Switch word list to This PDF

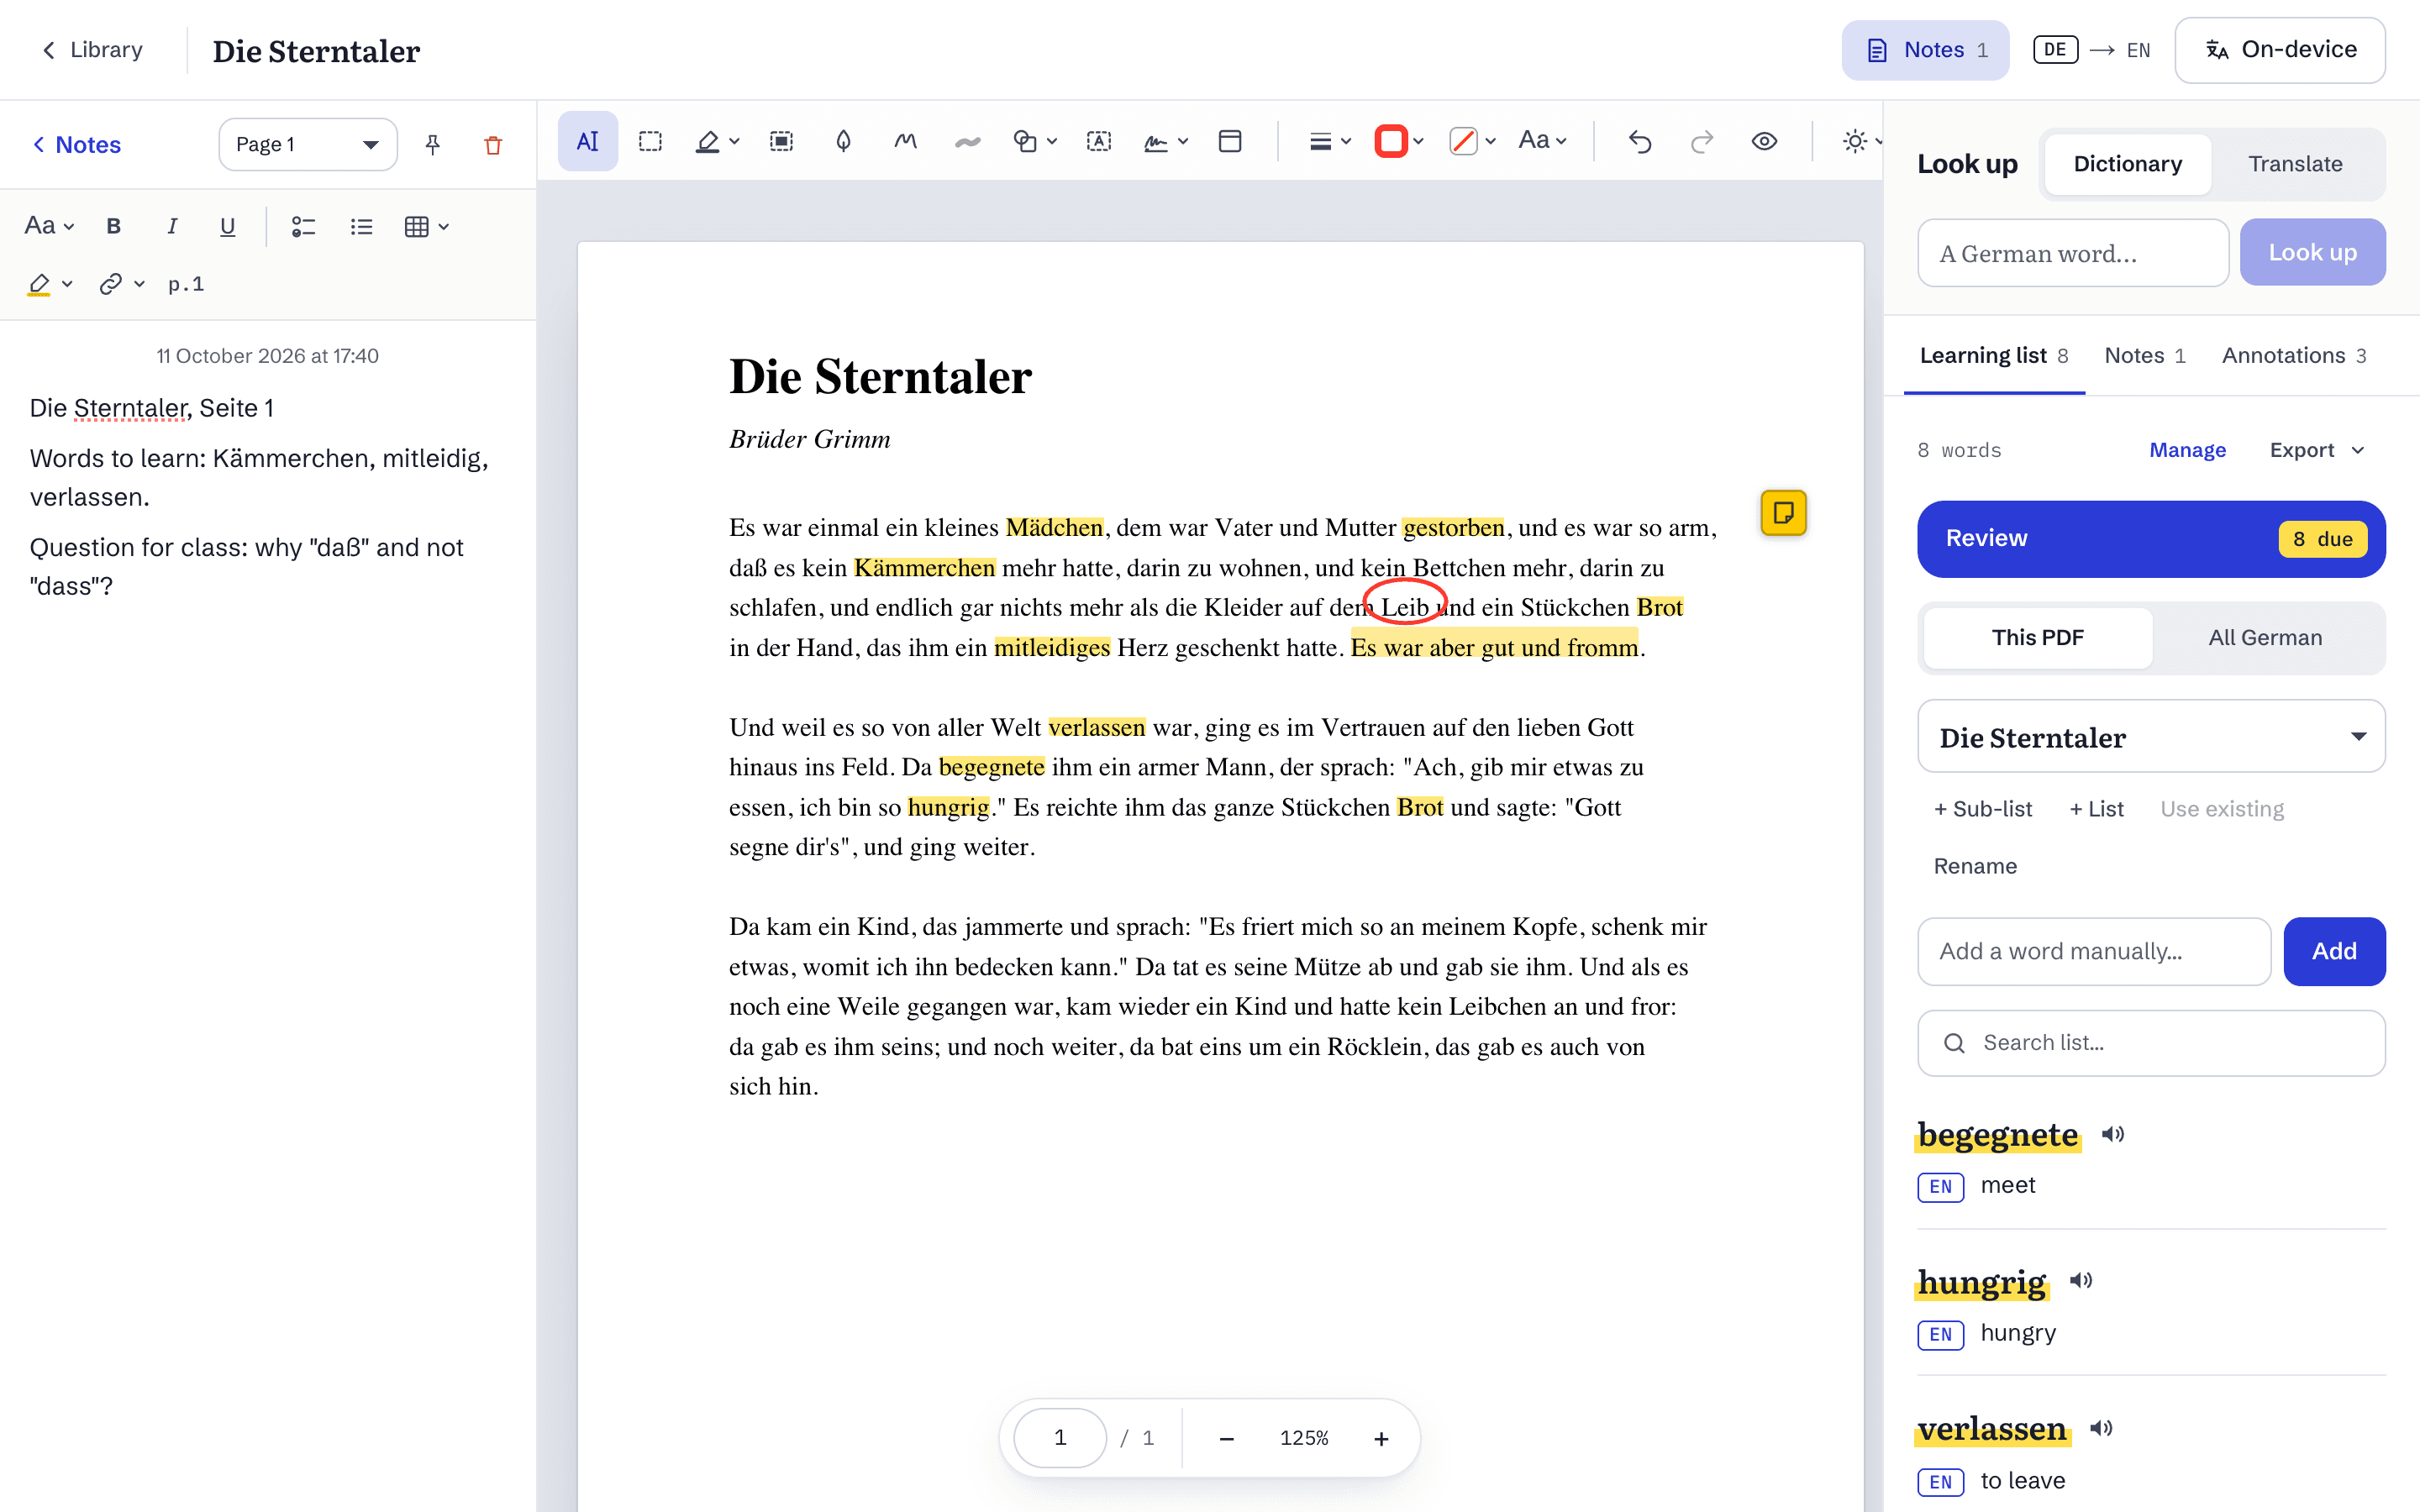point(2037,637)
